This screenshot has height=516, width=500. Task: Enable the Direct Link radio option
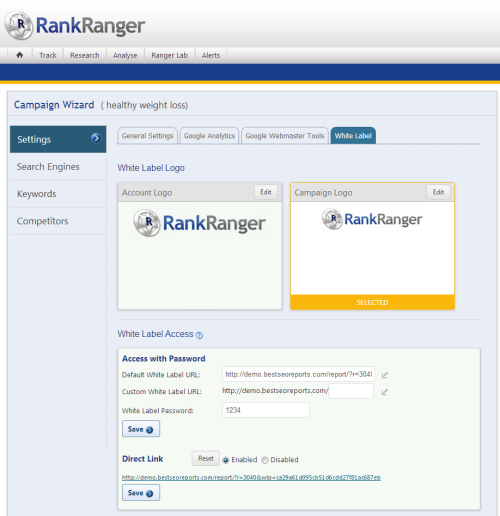click(x=226, y=460)
